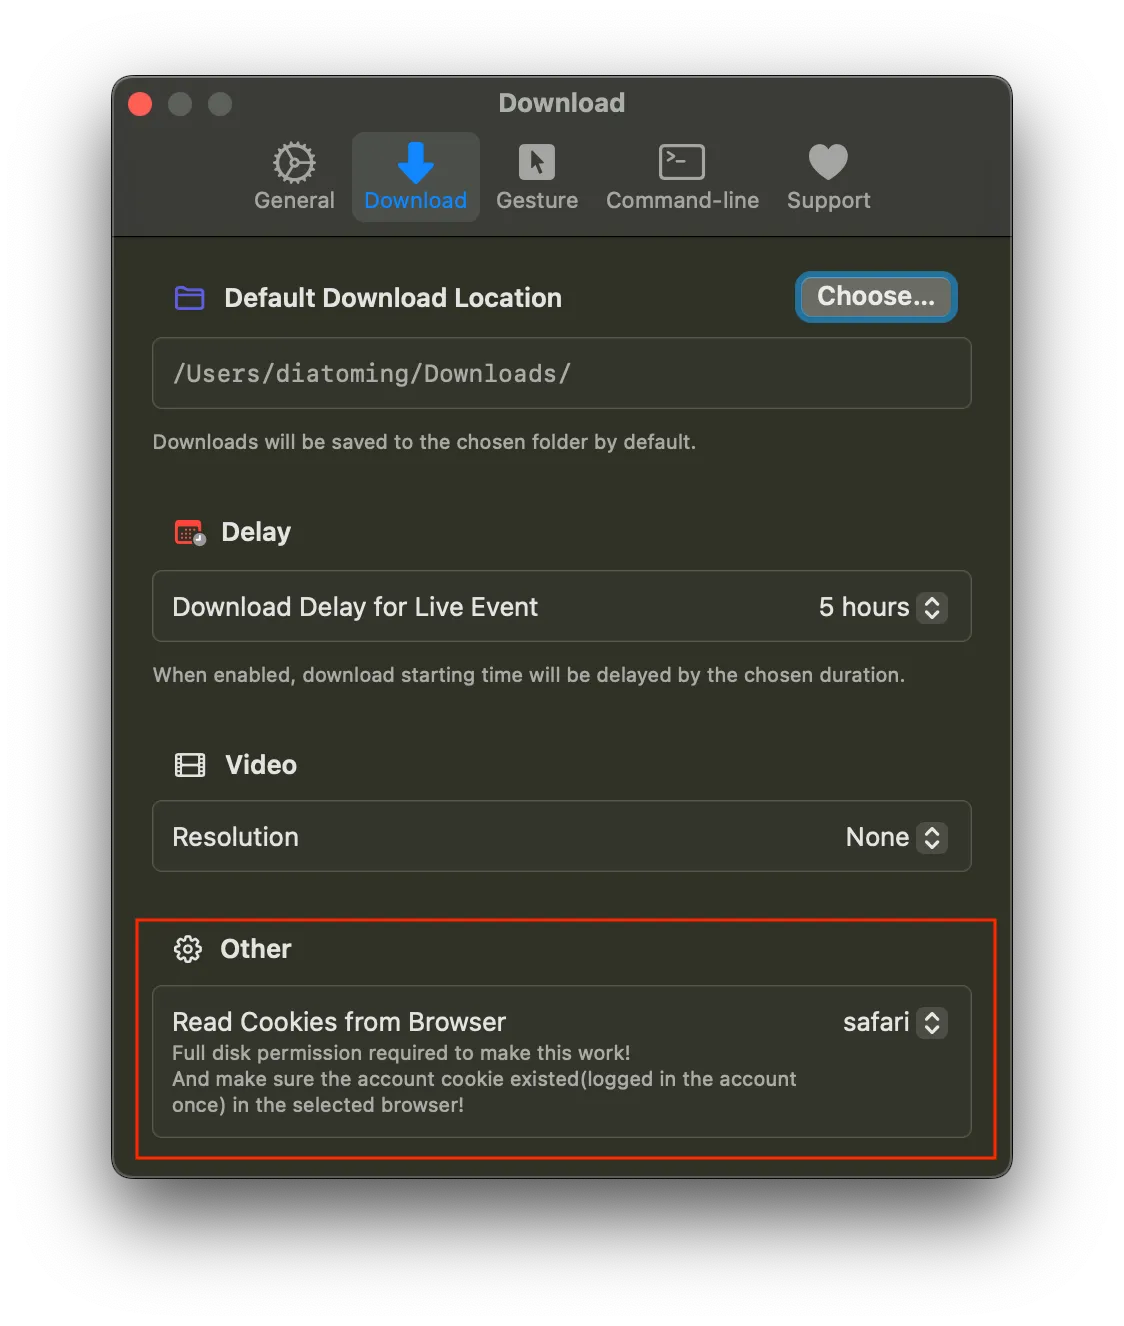Click the gear icon next to Other
The width and height of the screenshot is (1124, 1326).
click(189, 949)
